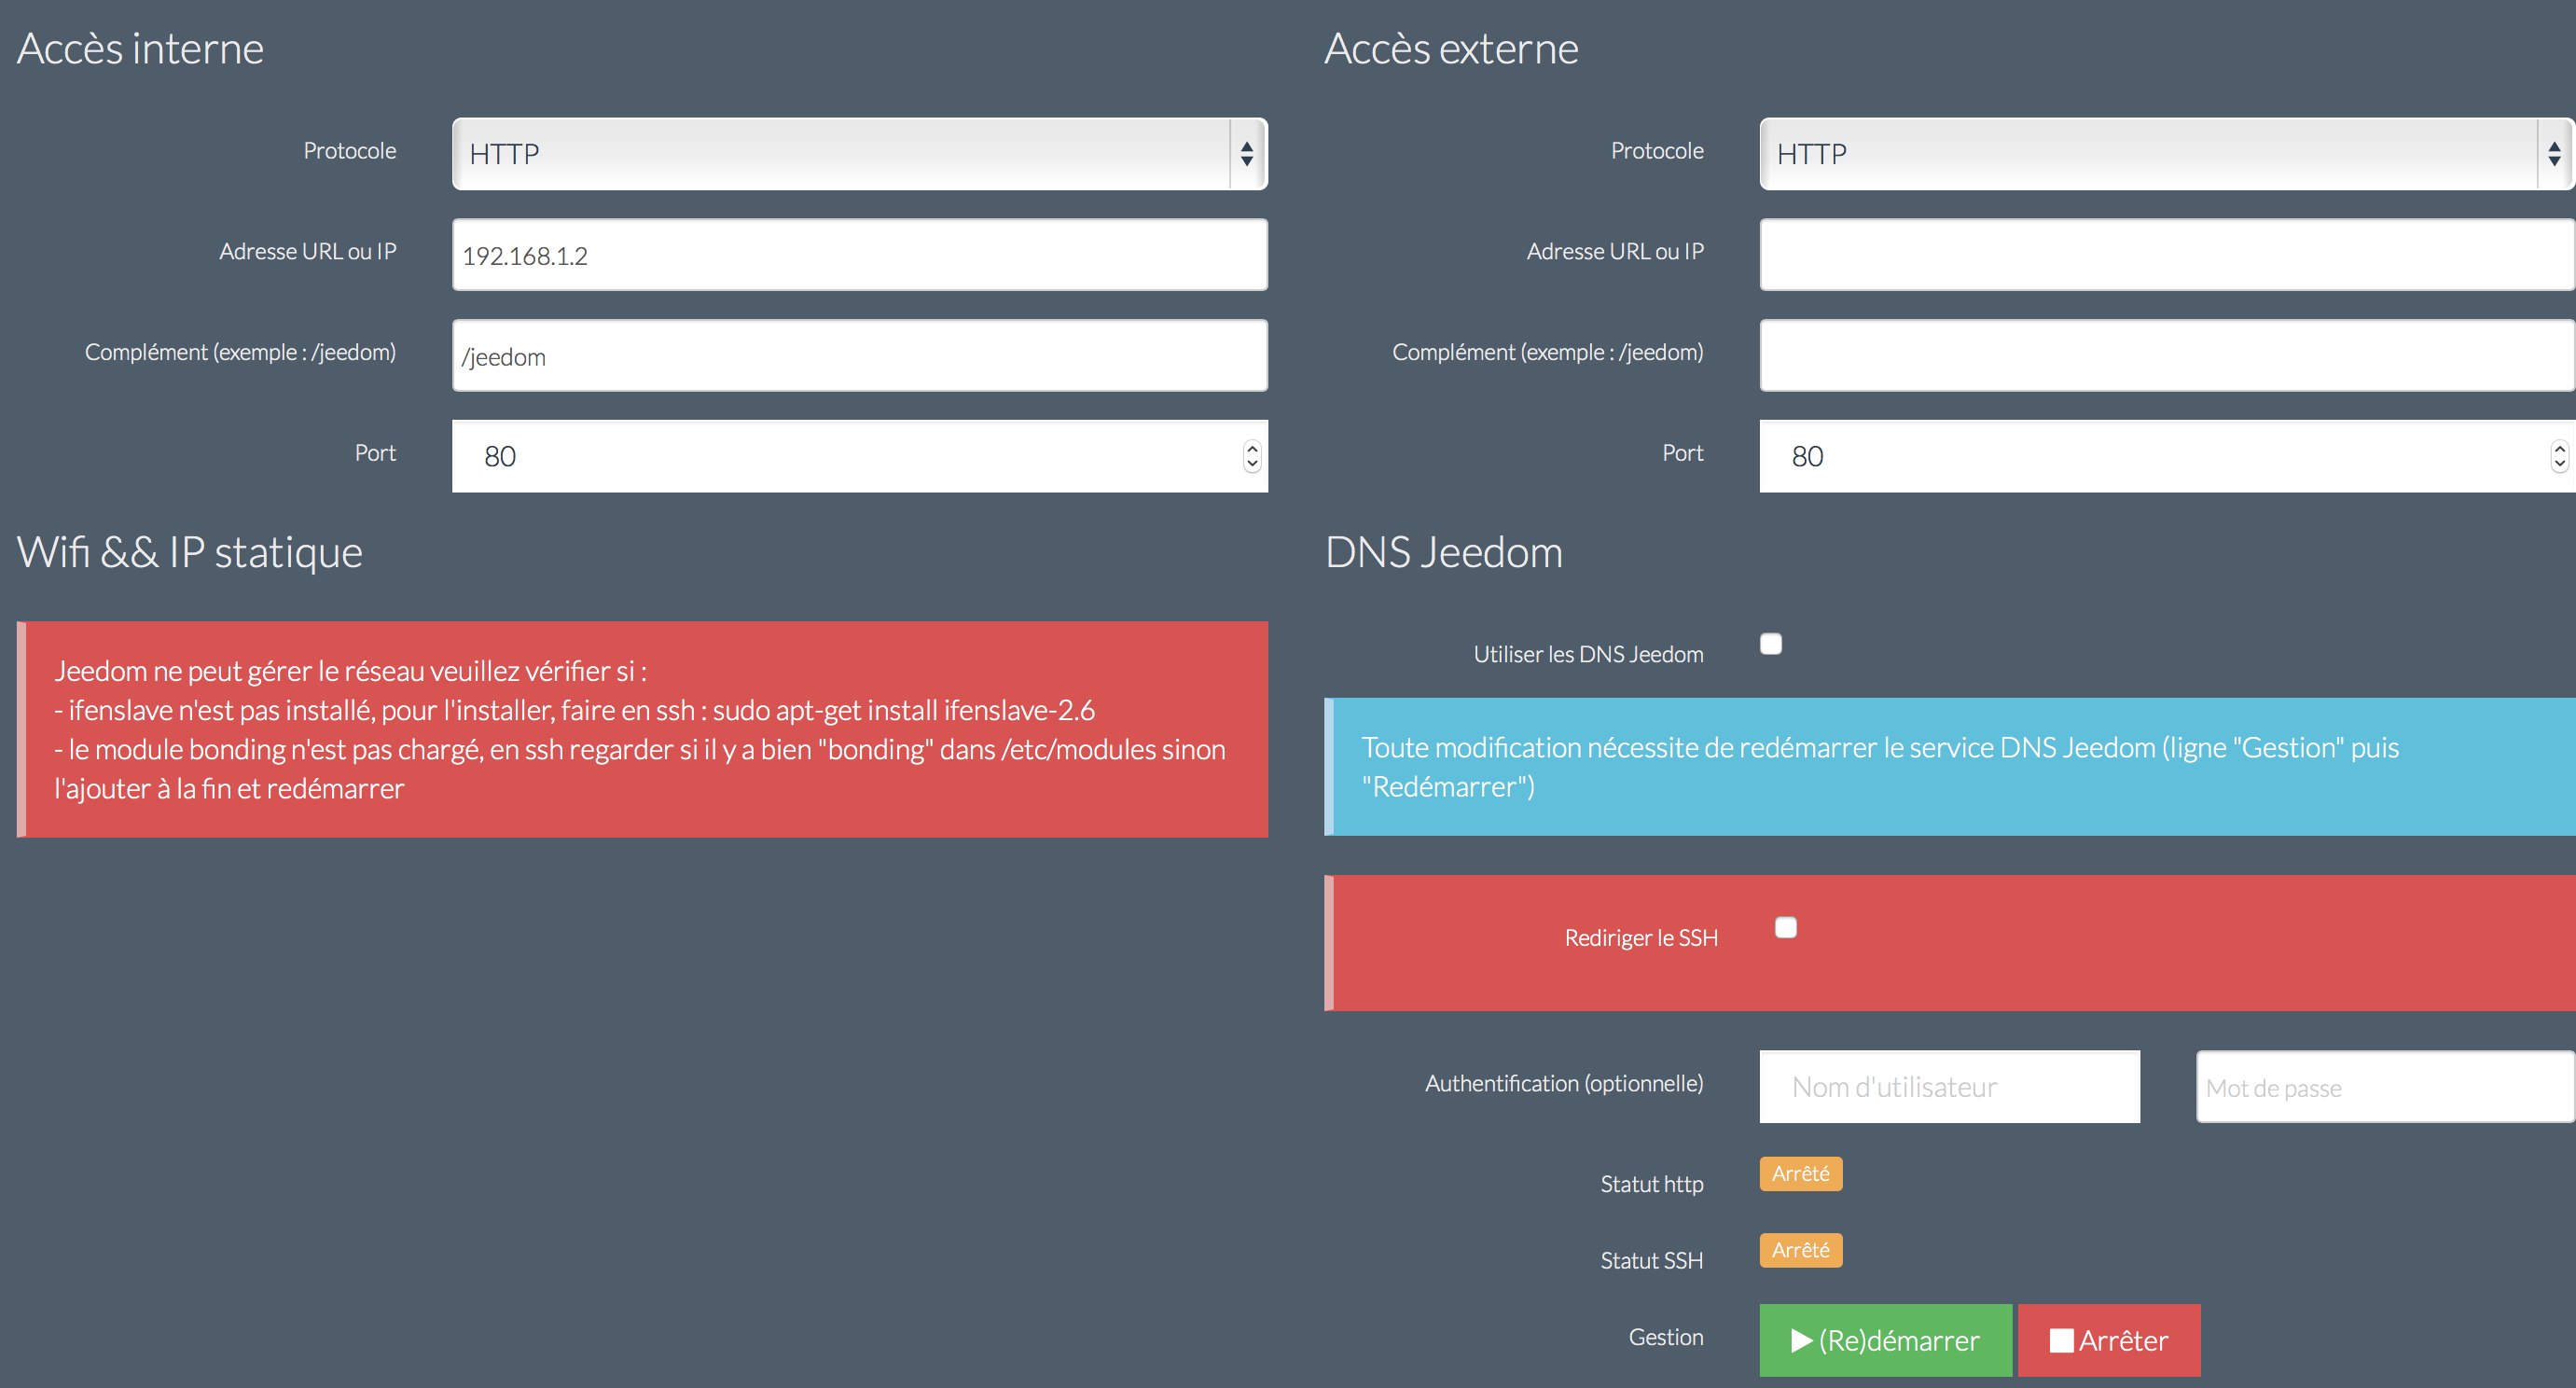Click the (Re)démarrer button
Viewport: 2576px width, 1388px height.
(1885, 1340)
